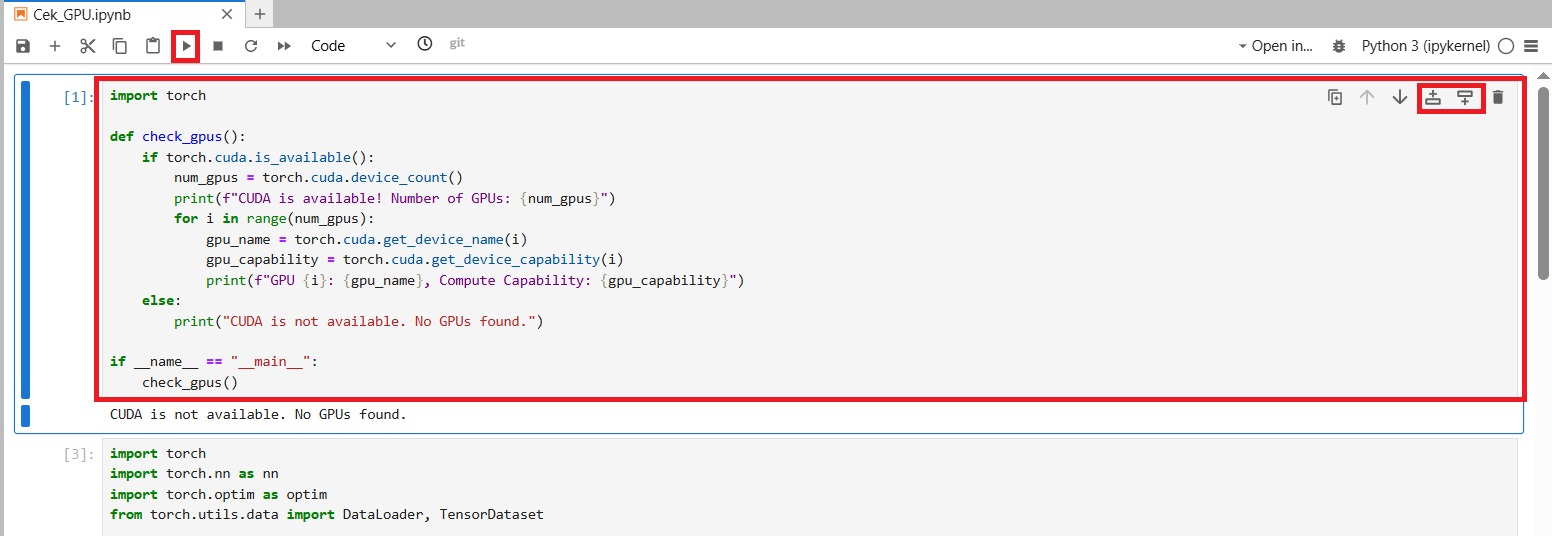Place cursor on the 'import torch' line in cell 1
Image resolution: width=1553 pixels, height=539 pixels.
click(x=158, y=96)
